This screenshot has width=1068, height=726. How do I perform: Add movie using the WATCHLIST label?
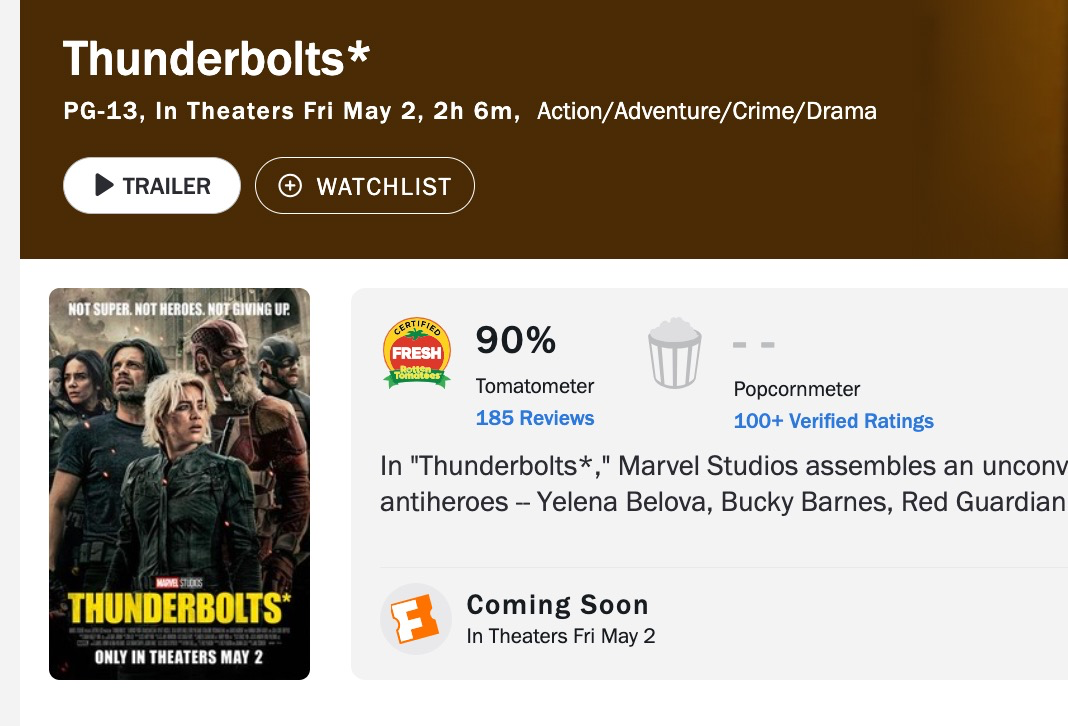383,187
